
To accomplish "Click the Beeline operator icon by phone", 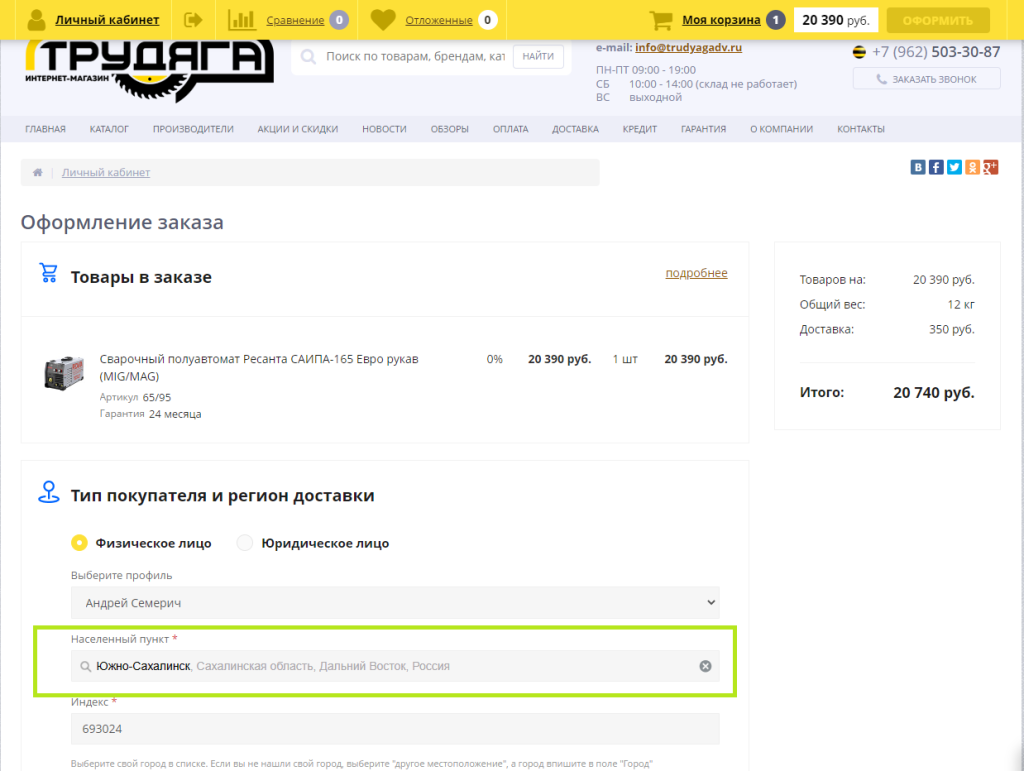I will click(859, 52).
